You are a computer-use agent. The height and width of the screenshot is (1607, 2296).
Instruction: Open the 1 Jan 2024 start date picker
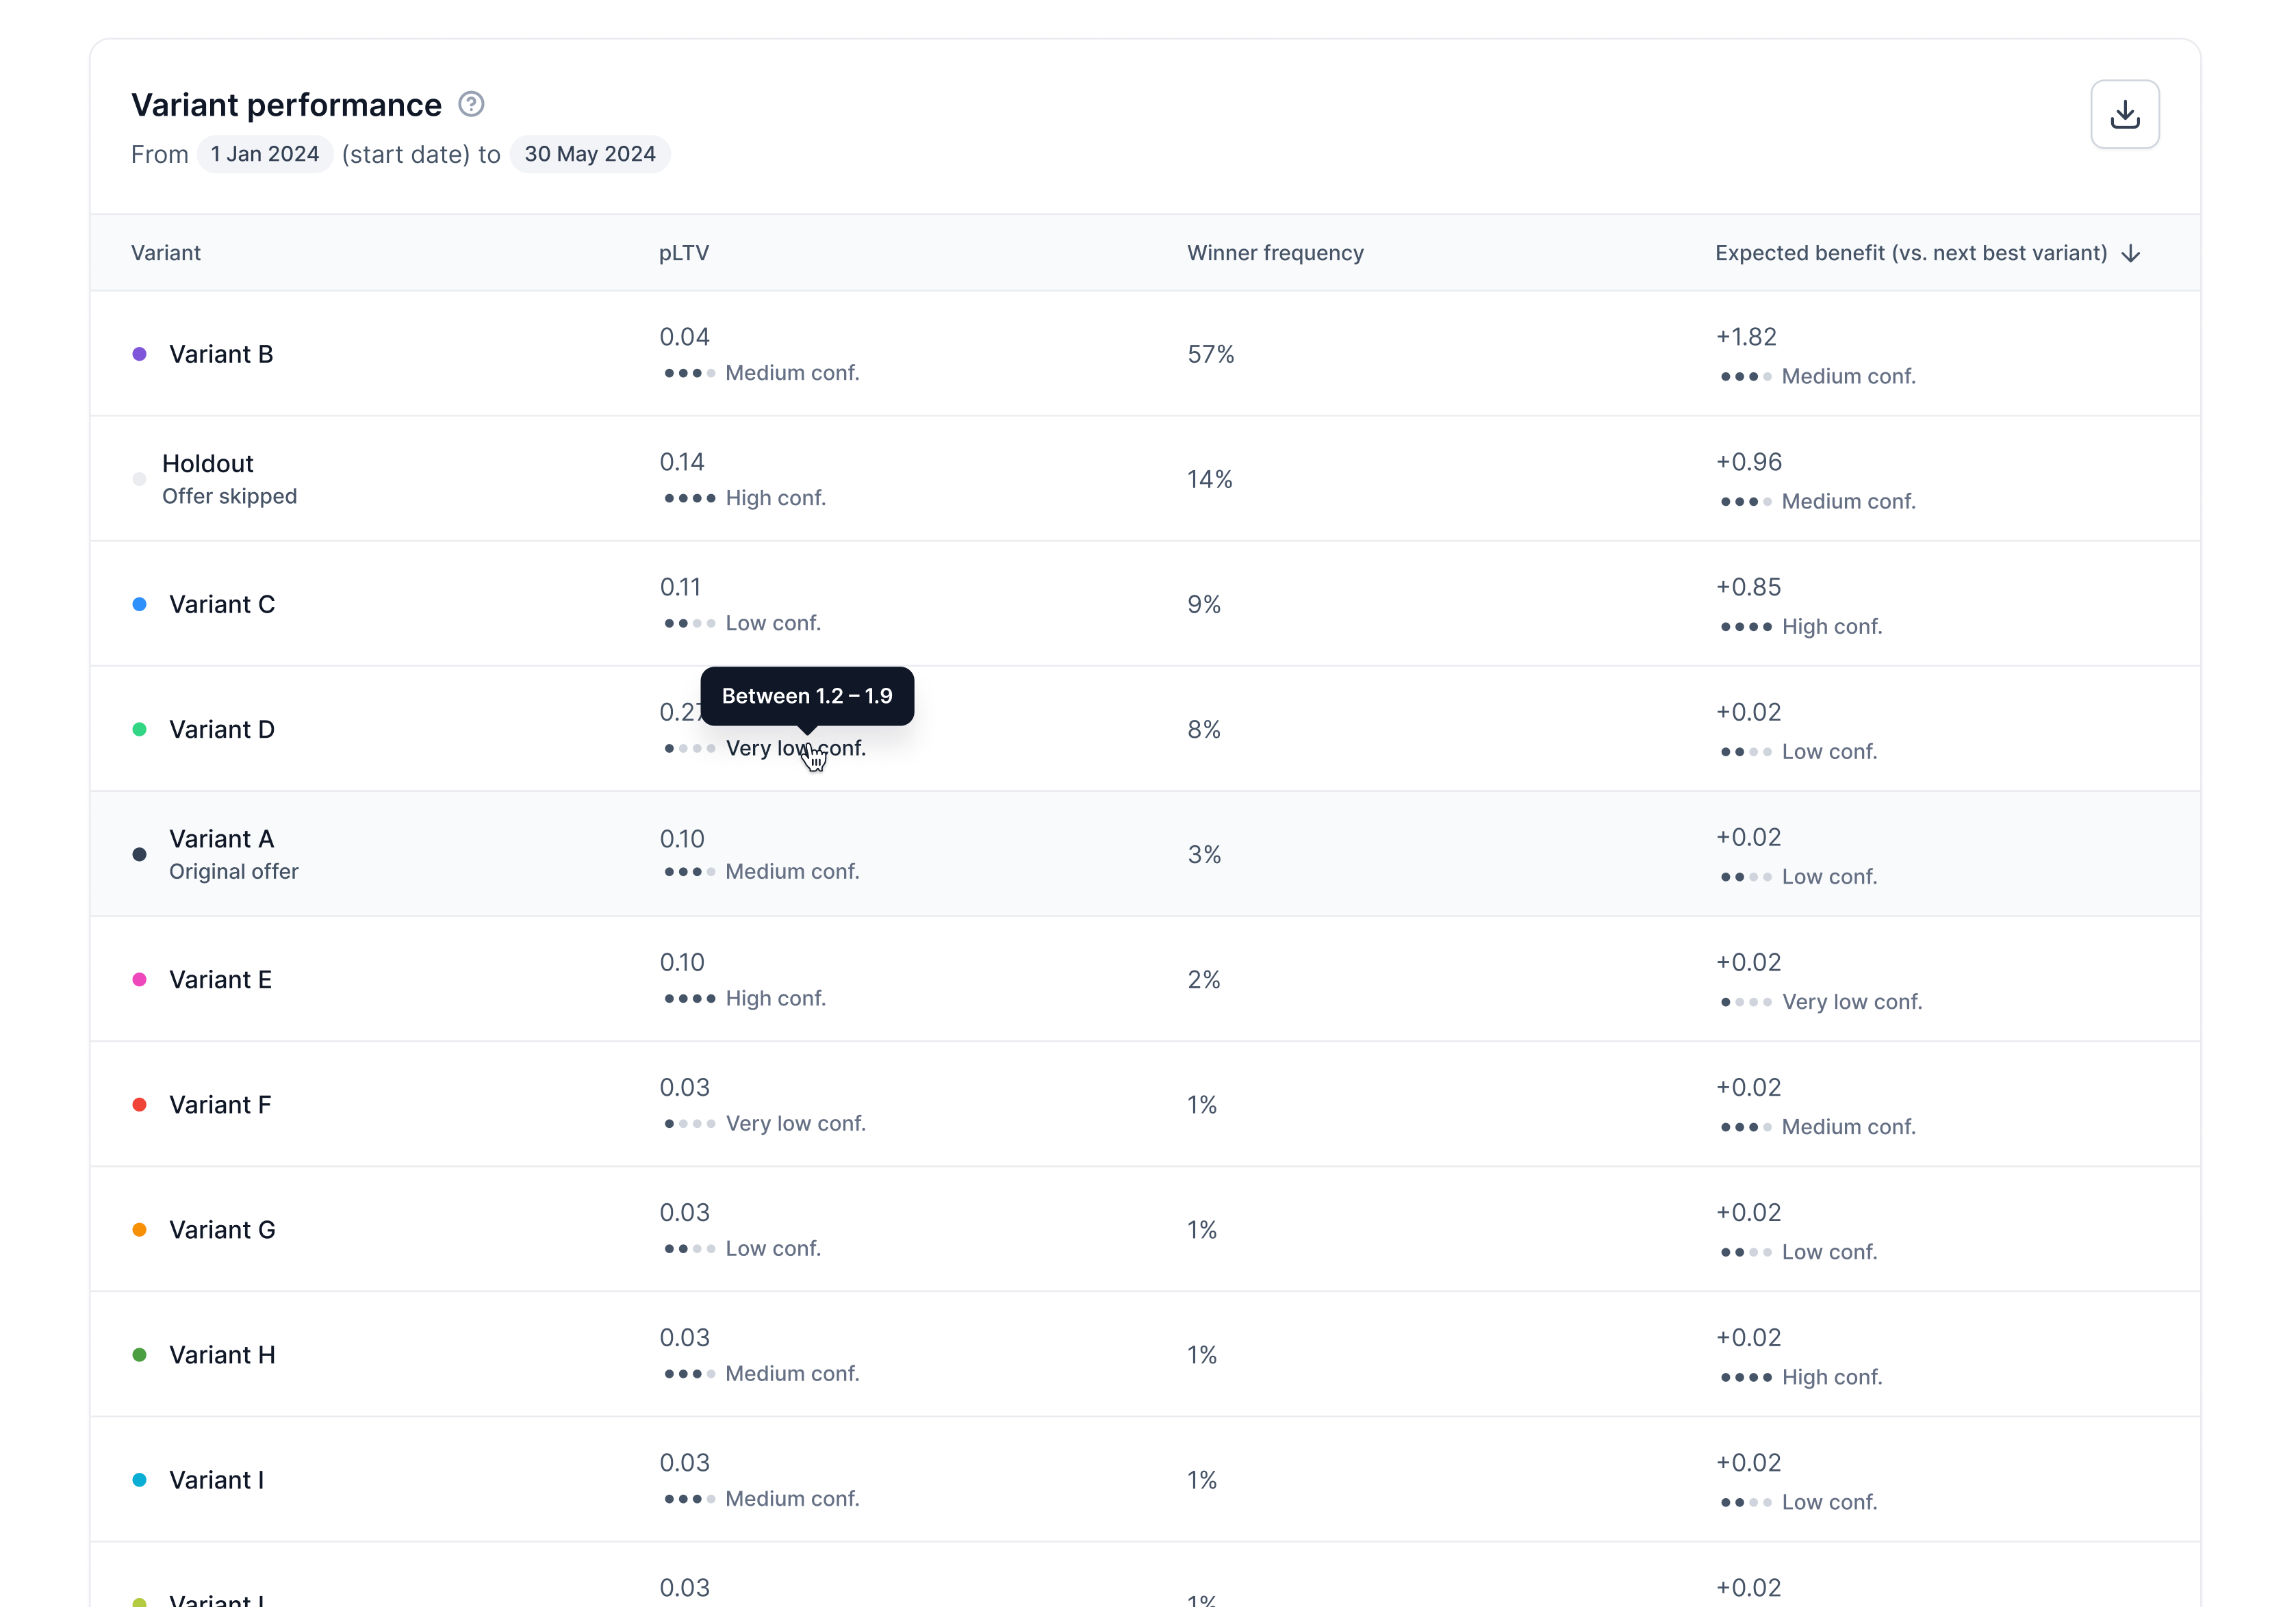click(264, 154)
